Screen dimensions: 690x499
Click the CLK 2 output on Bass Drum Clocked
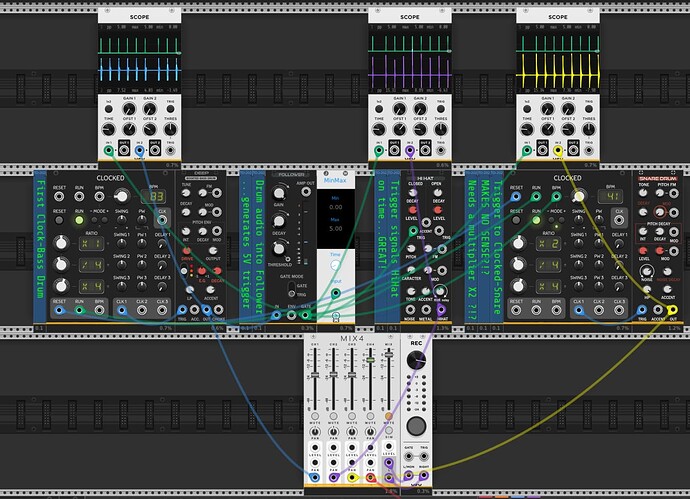coord(142,310)
